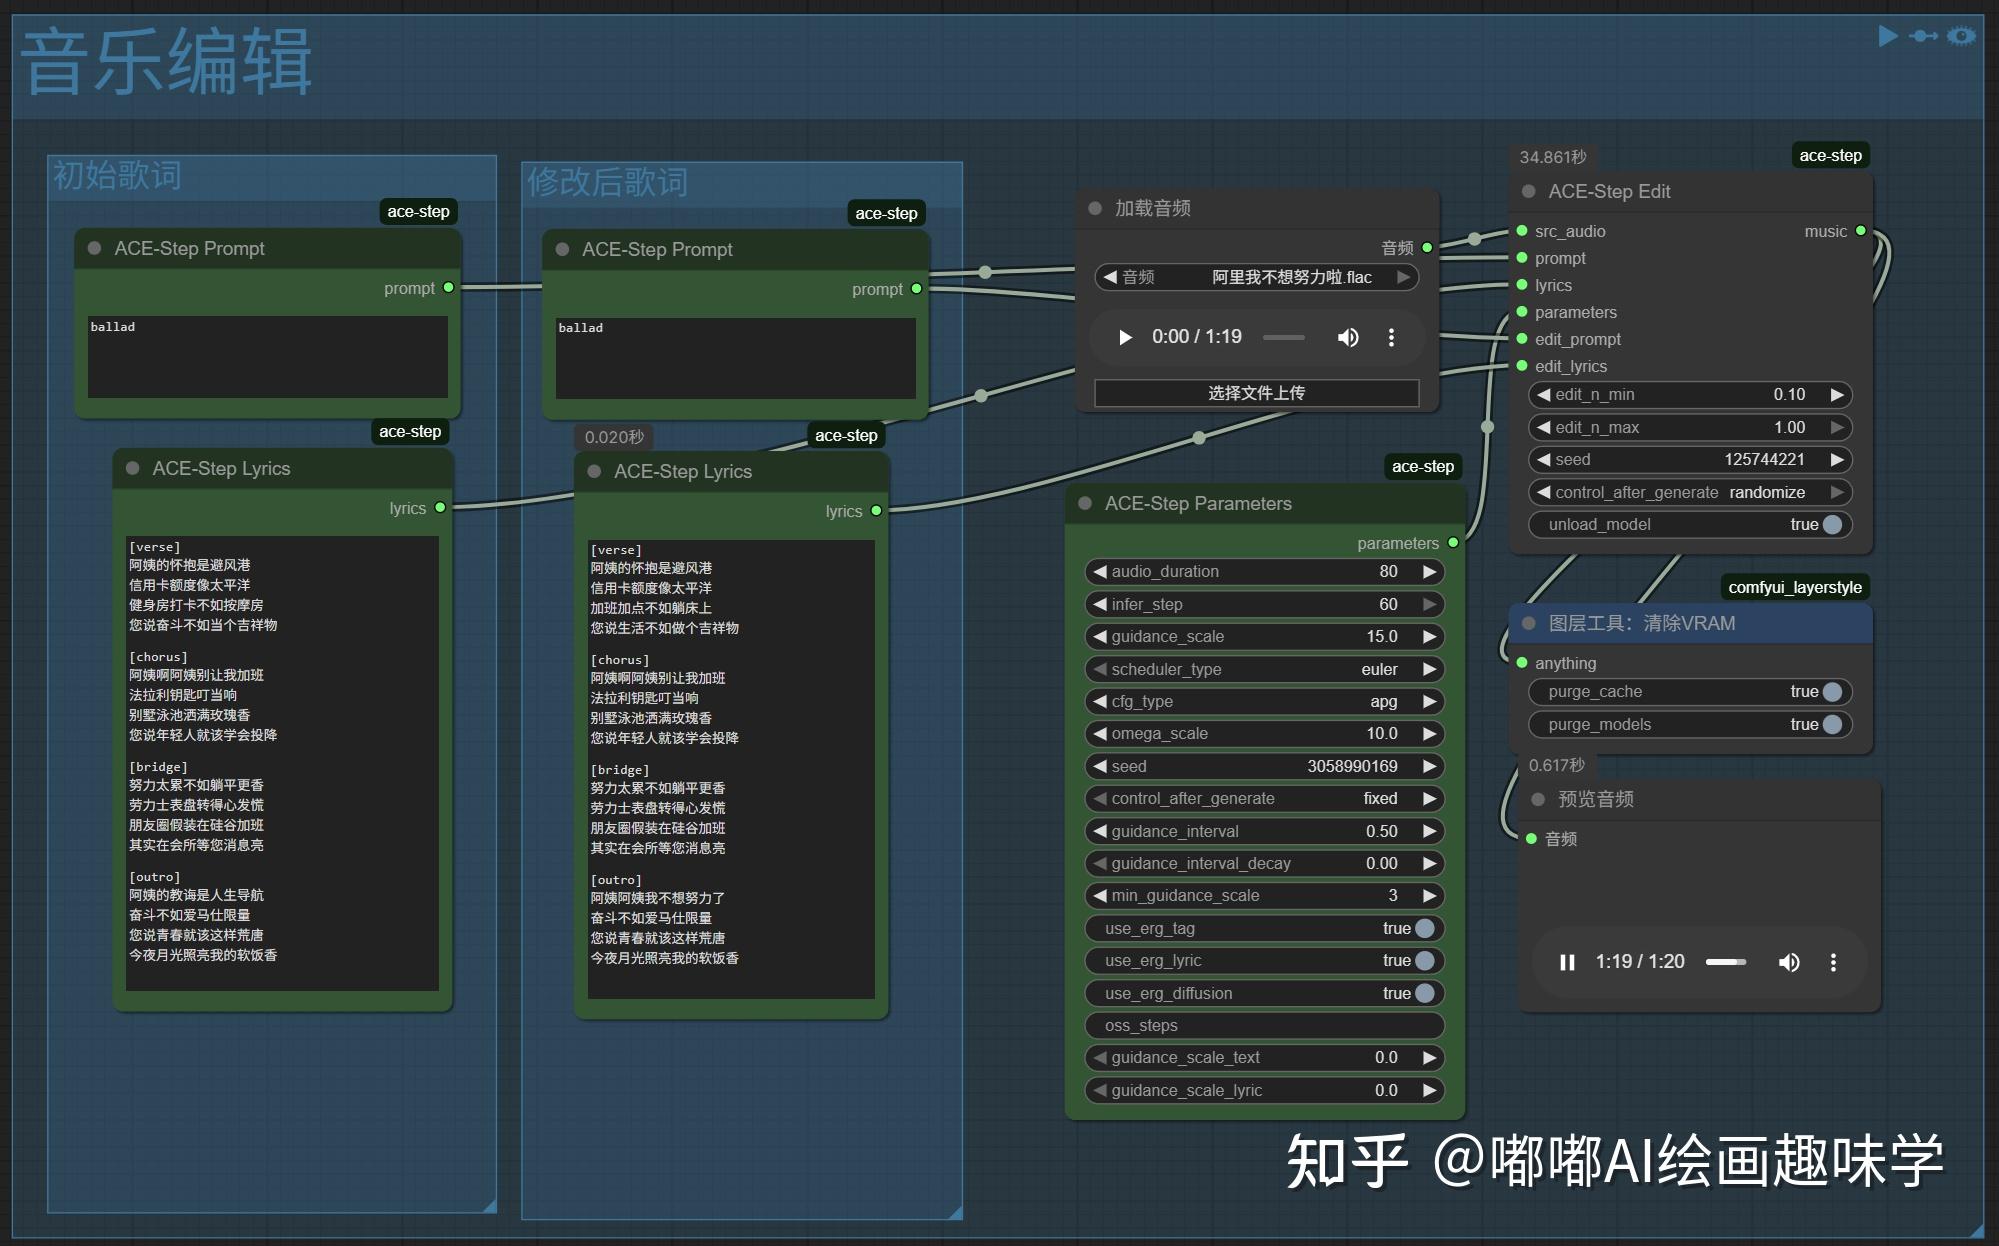The width and height of the screenshot is (1999, 1246).
Task: Open the settings gear icon top-right
Action: click(x=1963, y=36)
